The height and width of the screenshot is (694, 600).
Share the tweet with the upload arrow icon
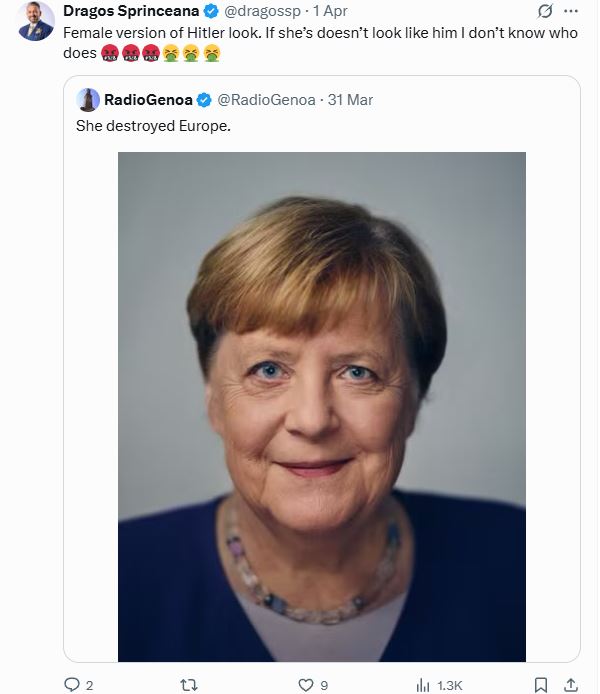571,685
